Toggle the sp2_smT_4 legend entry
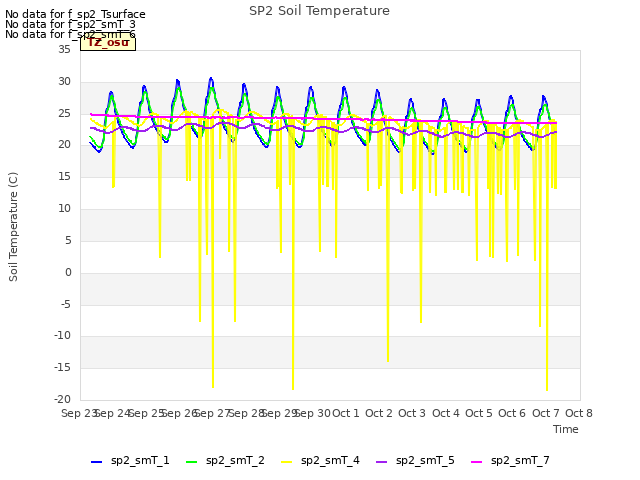Image resolution: width=640 pixels, height=480 pixels. tap(320, 461)
